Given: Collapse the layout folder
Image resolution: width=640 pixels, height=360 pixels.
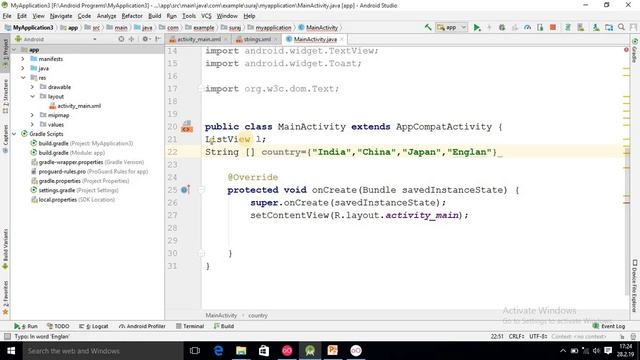Looking at the screenshot, I should (32, 96).
